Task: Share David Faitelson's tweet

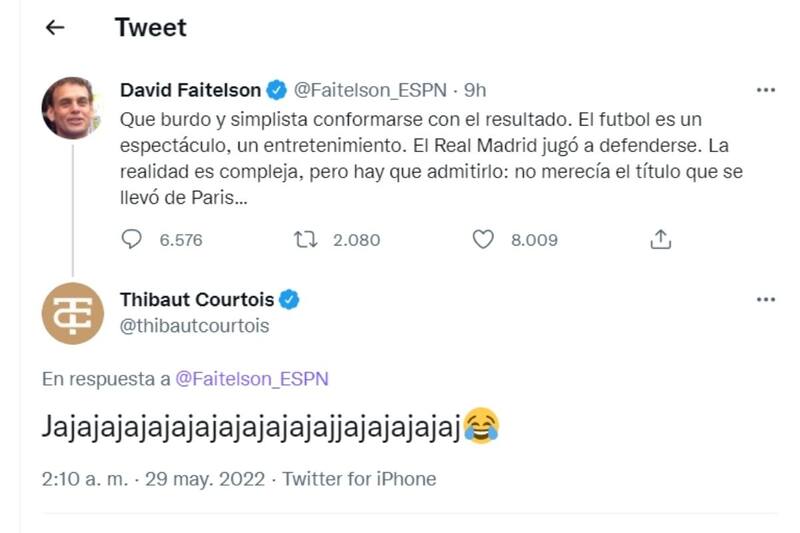Action: [x=660, y=239]
